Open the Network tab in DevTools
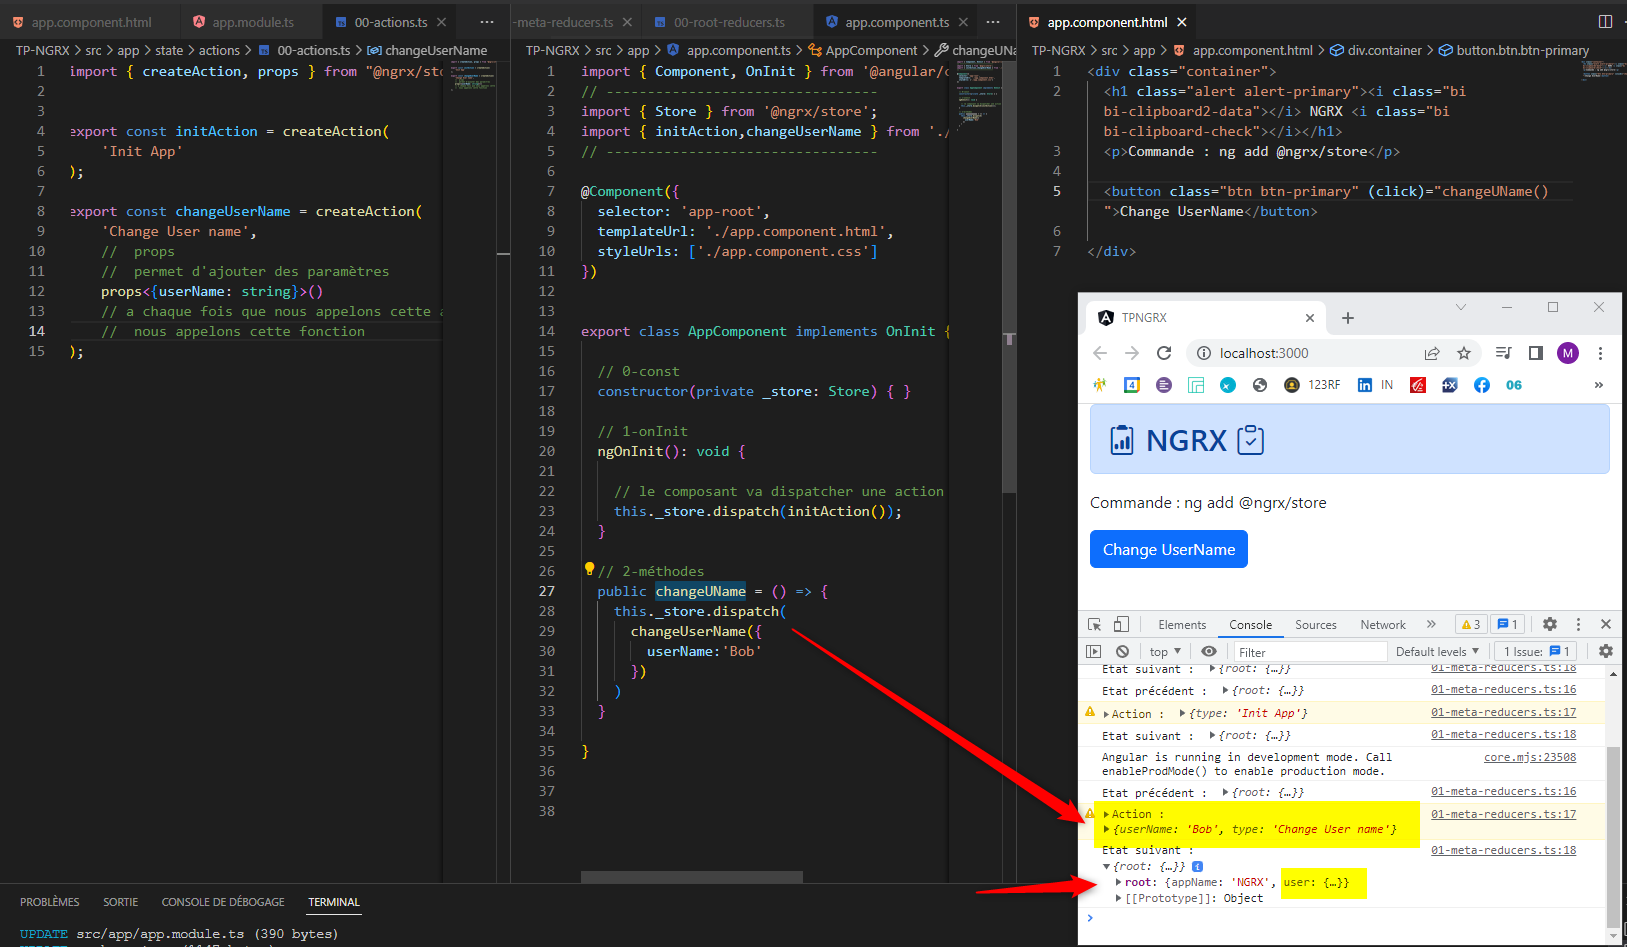Image resolution: width=1627 pixels, height=947 pixels. pos(1382,625)
